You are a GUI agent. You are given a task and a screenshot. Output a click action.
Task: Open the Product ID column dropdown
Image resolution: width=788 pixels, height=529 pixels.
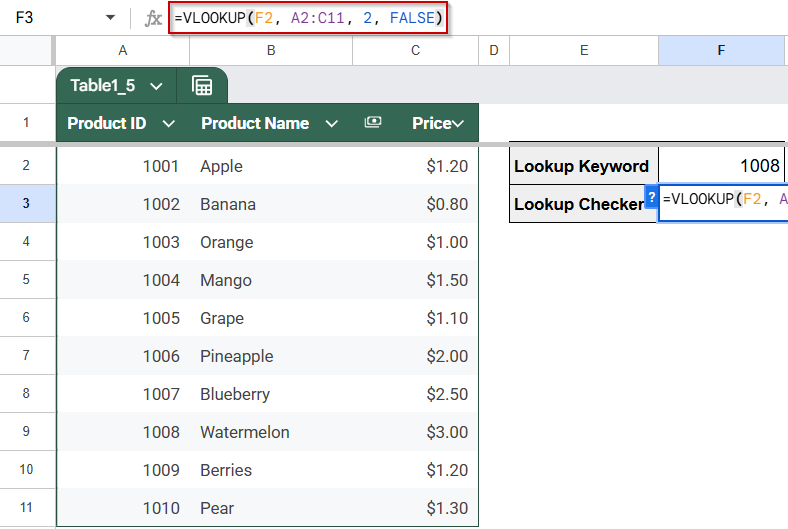(168, 124)
